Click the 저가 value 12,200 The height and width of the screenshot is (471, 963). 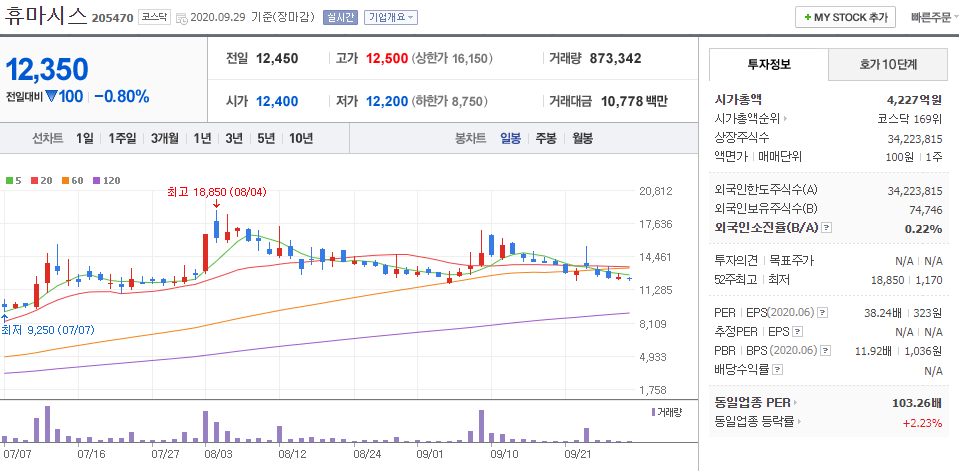[x=387, y=101]
